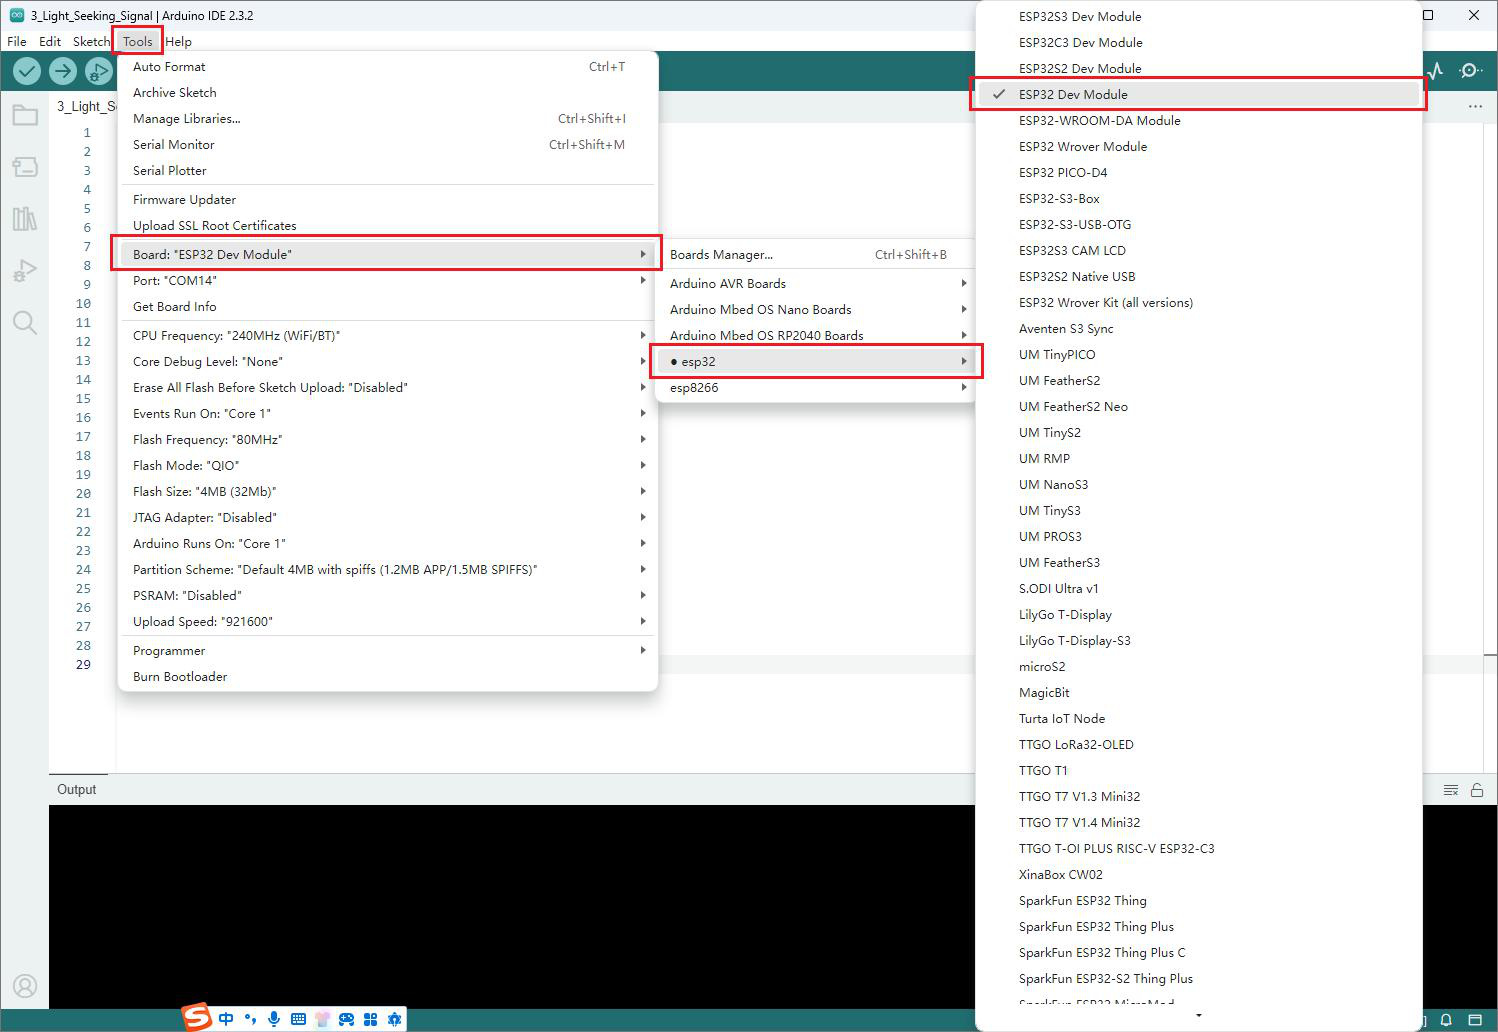Viewport: 1498px width, 1032px height.
Task: Open the File menu
Action: [17, 41]
